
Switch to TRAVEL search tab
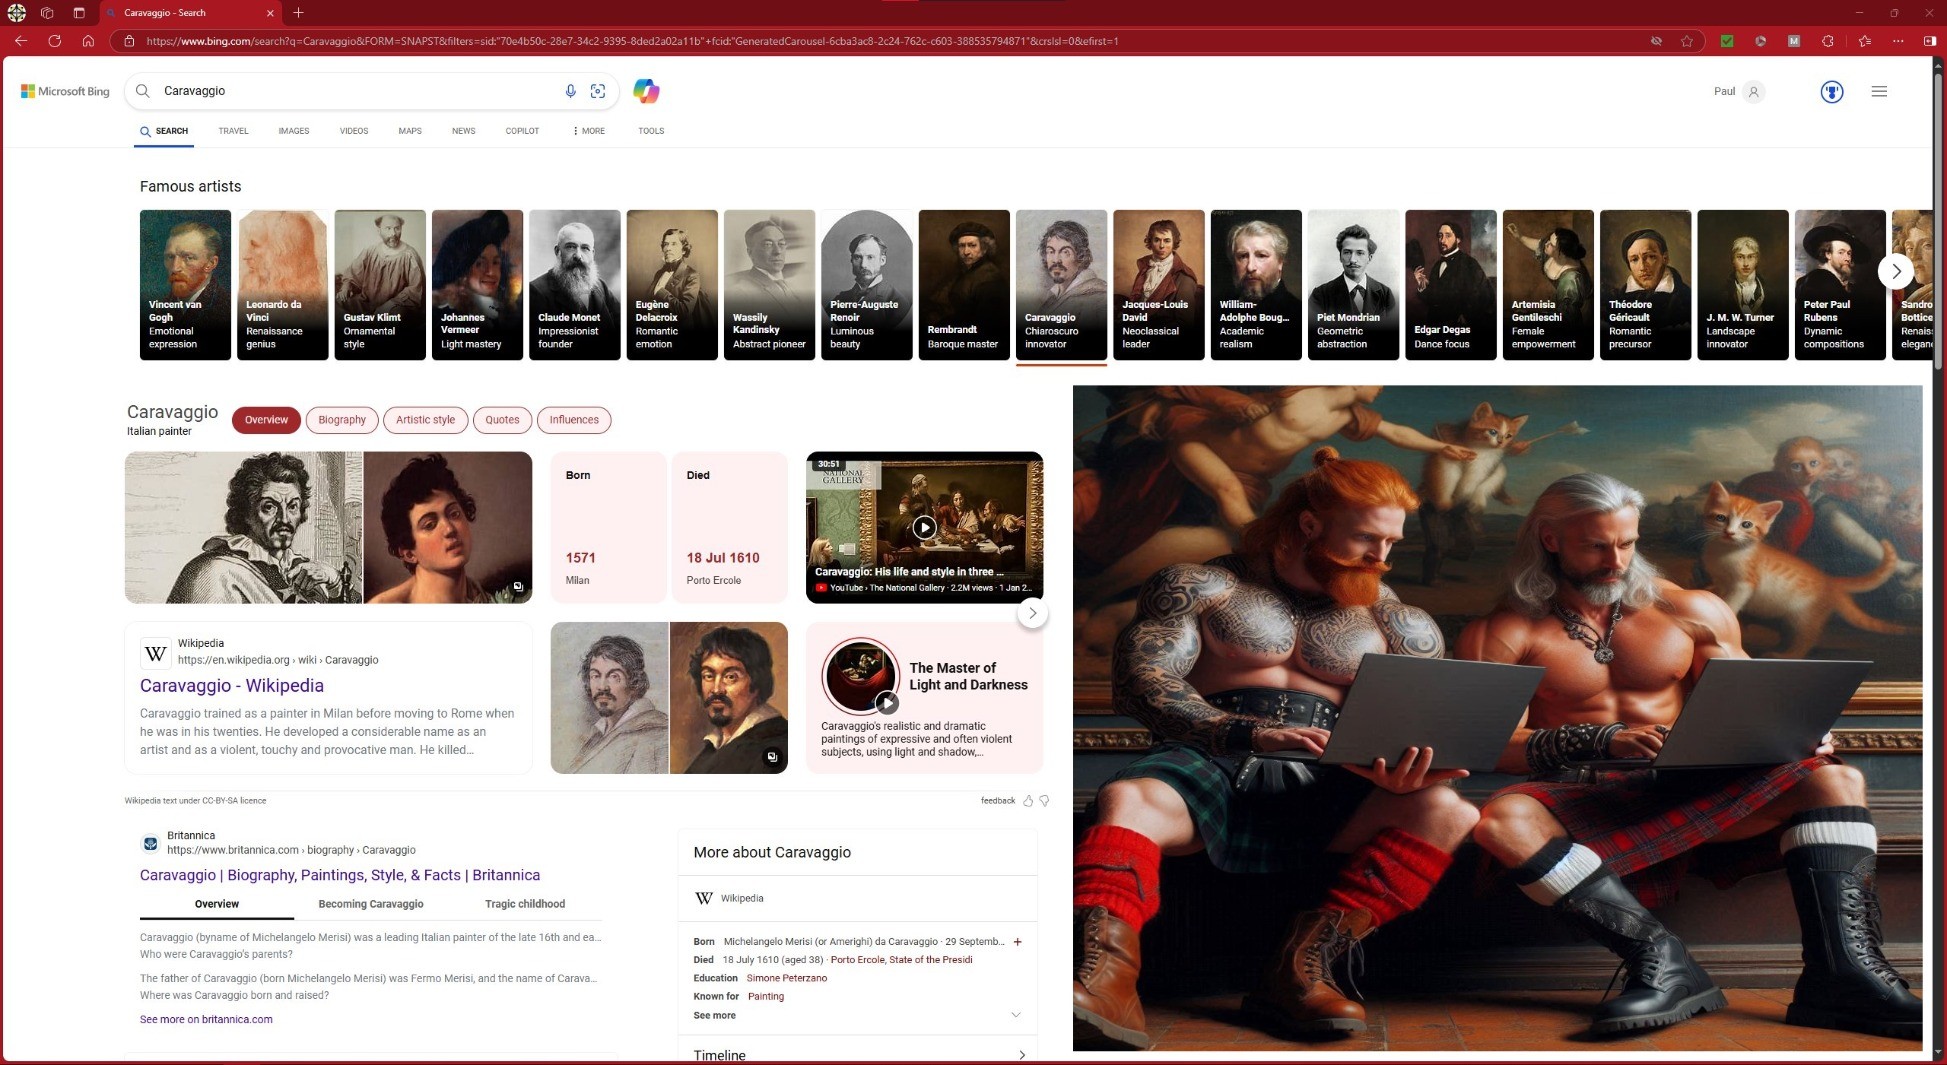pos(233,131)
